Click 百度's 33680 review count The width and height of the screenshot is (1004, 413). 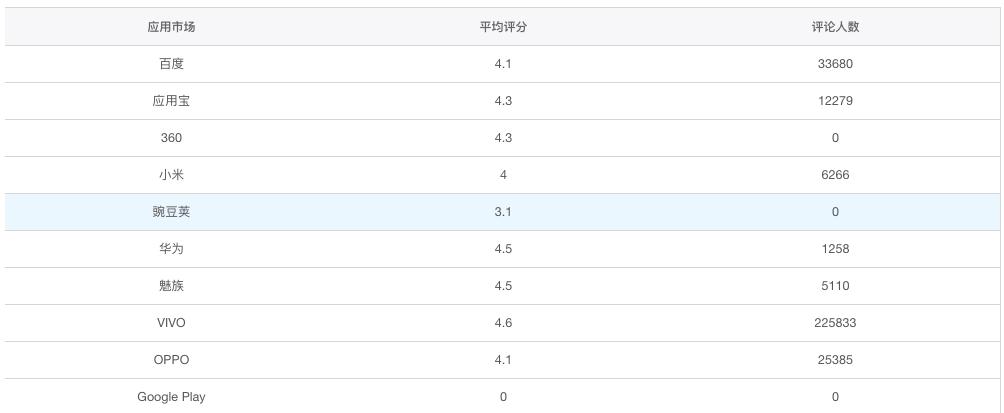835,64
